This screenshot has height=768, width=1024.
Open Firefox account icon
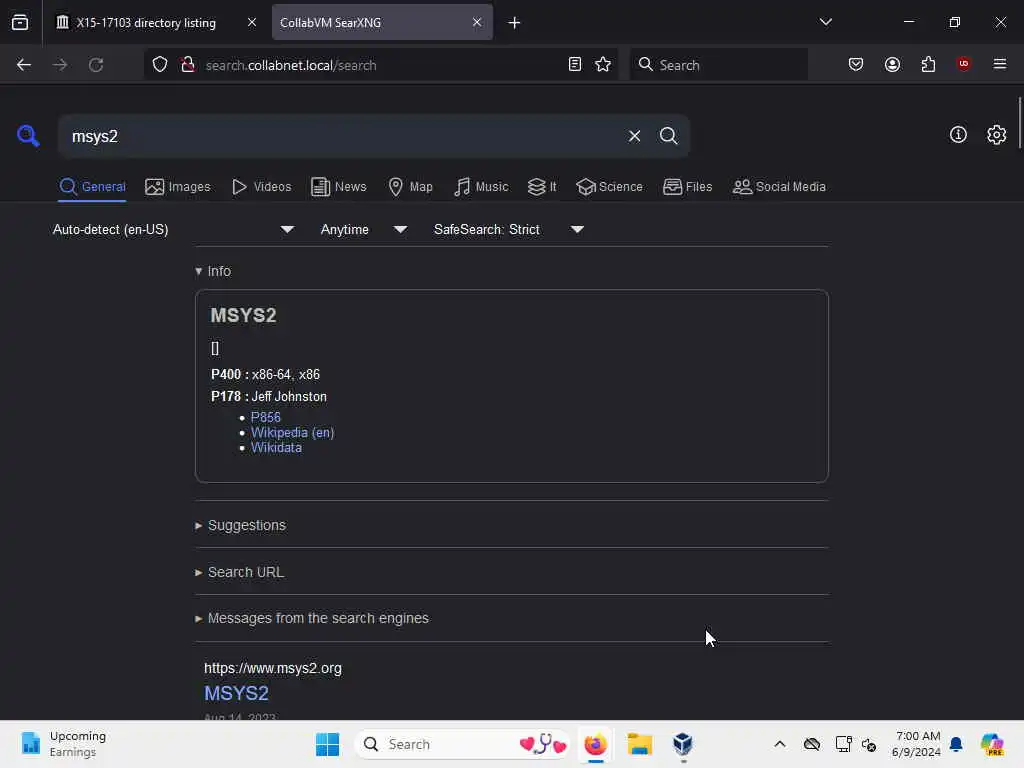[x=892, y=65]
